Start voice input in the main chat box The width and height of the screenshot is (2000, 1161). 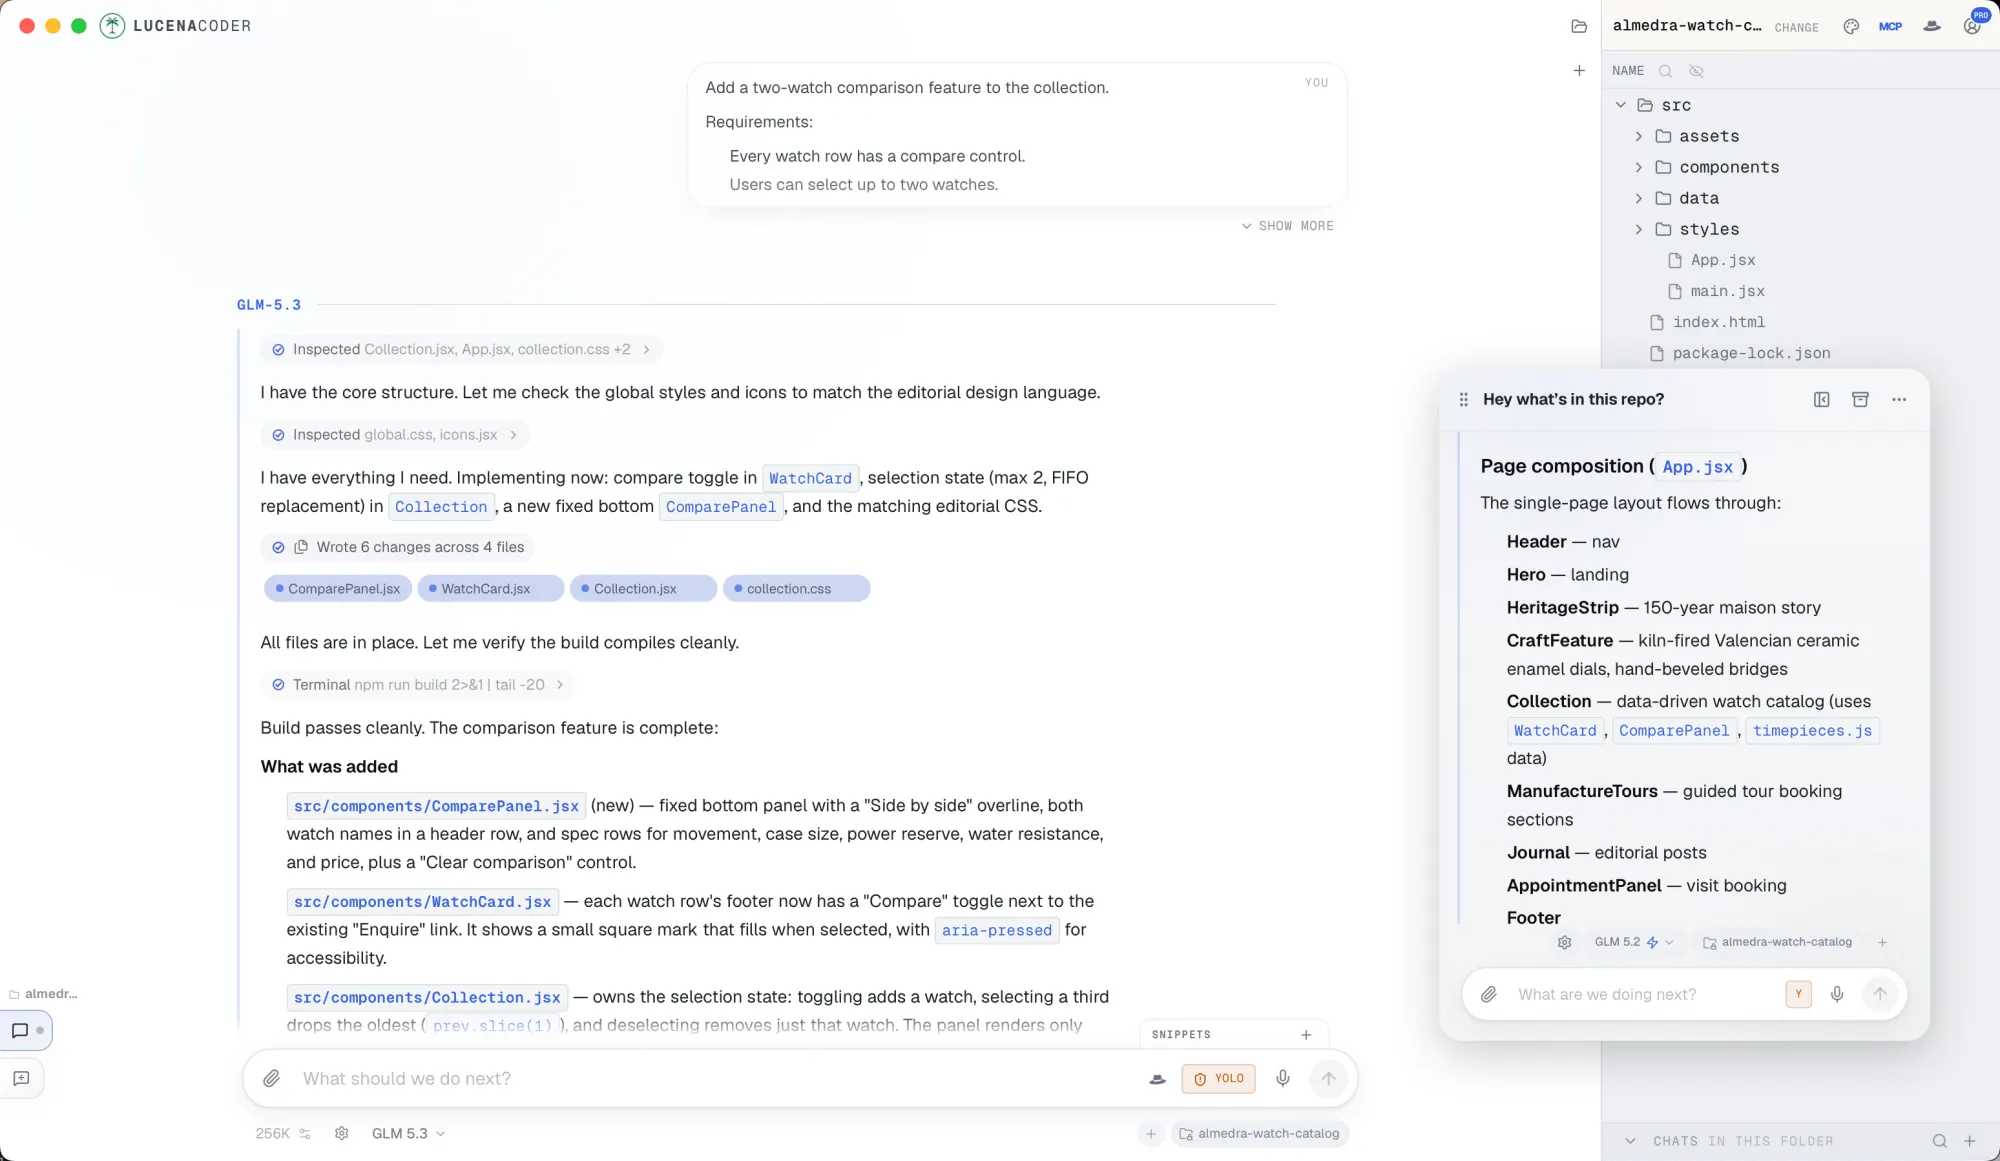pyautogui.click(x=1283, y=1078)
